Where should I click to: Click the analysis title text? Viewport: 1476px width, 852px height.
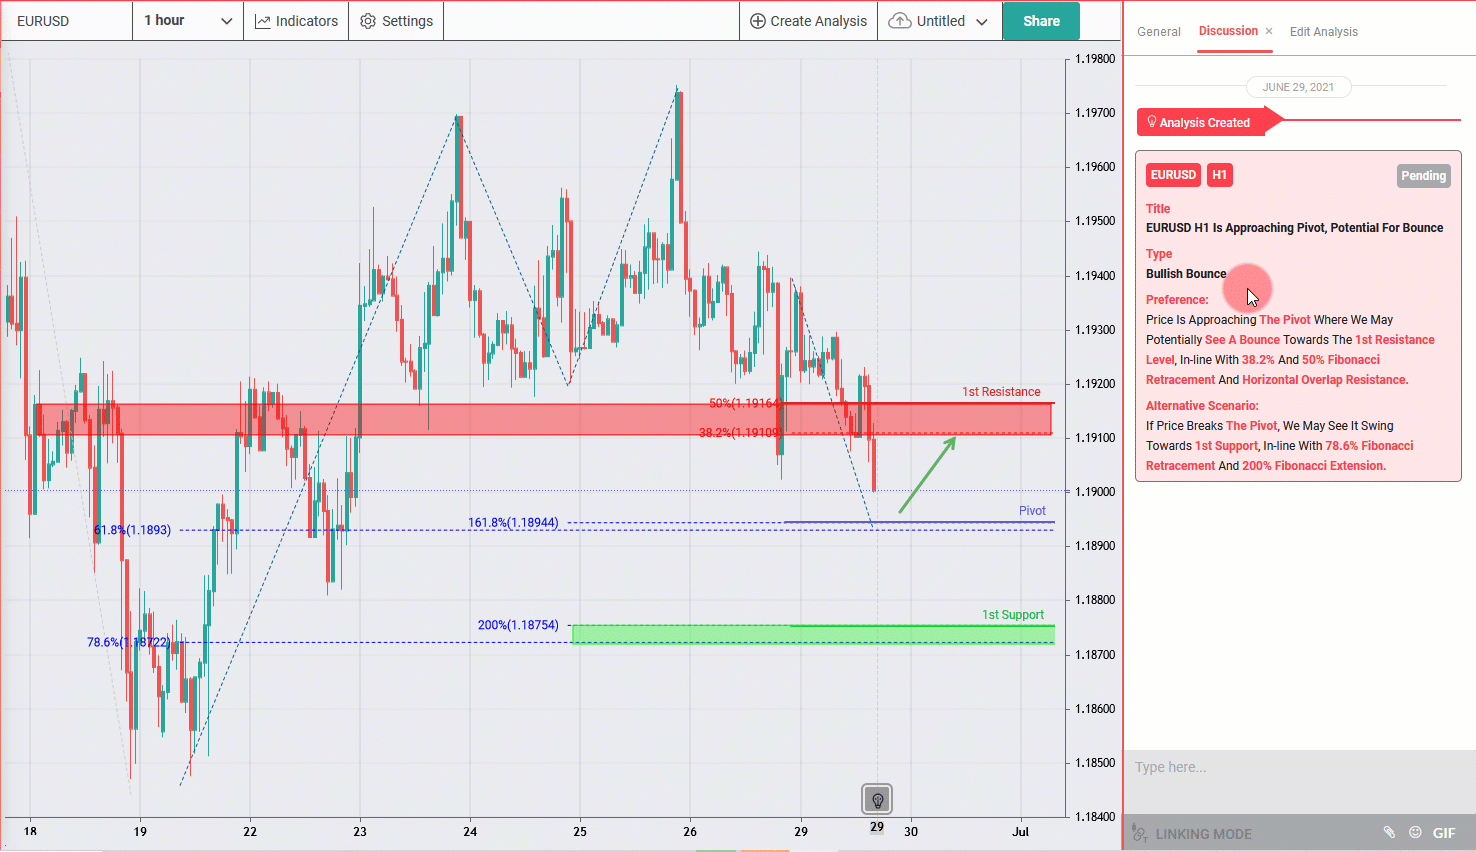coord(1294,228)
